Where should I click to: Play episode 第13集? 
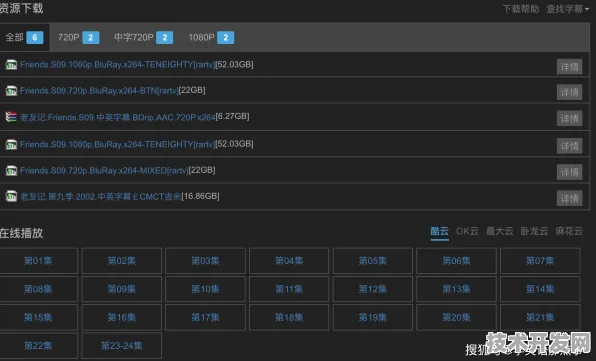456,289
